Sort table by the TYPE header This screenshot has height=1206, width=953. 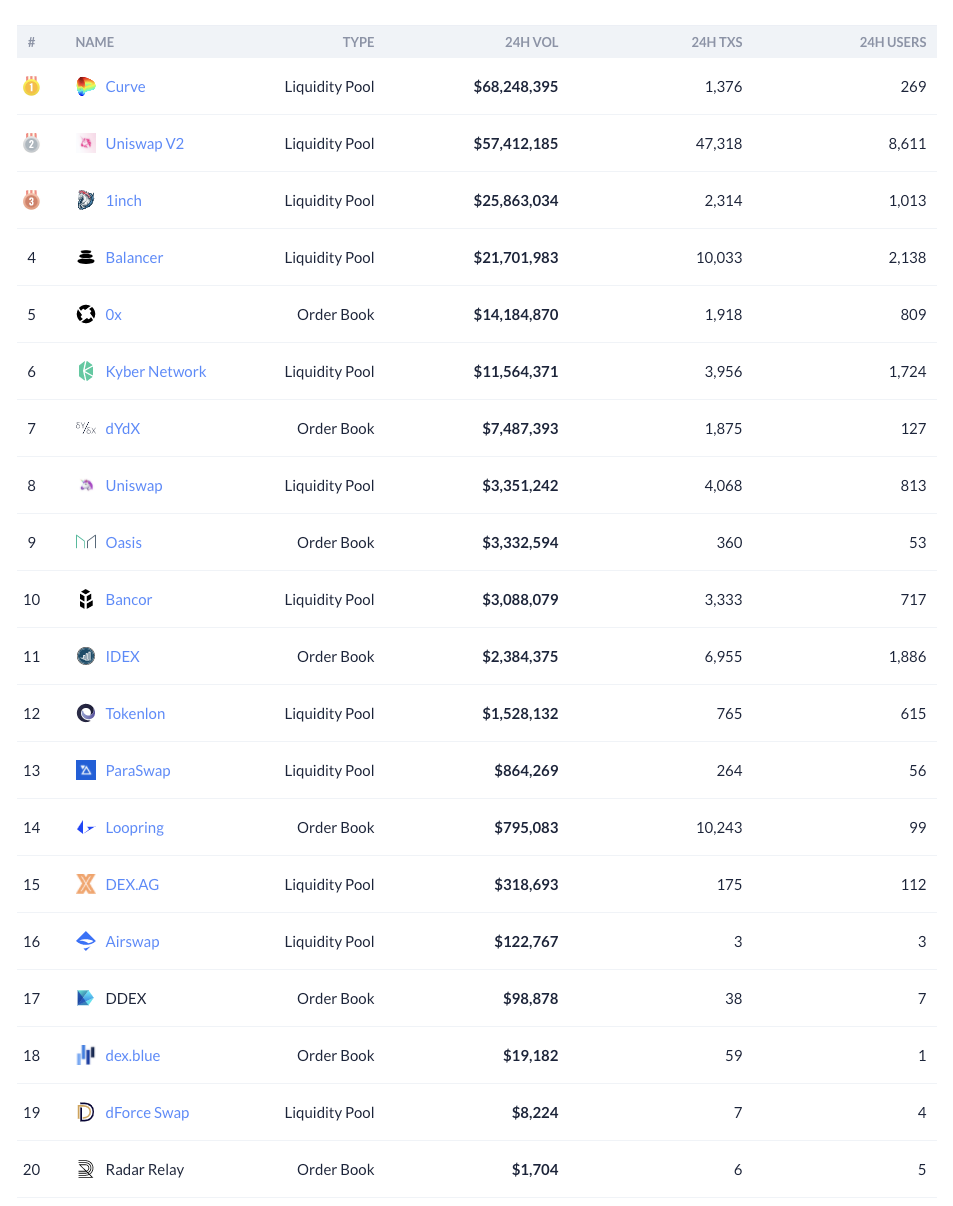click(x=358, y=42)
